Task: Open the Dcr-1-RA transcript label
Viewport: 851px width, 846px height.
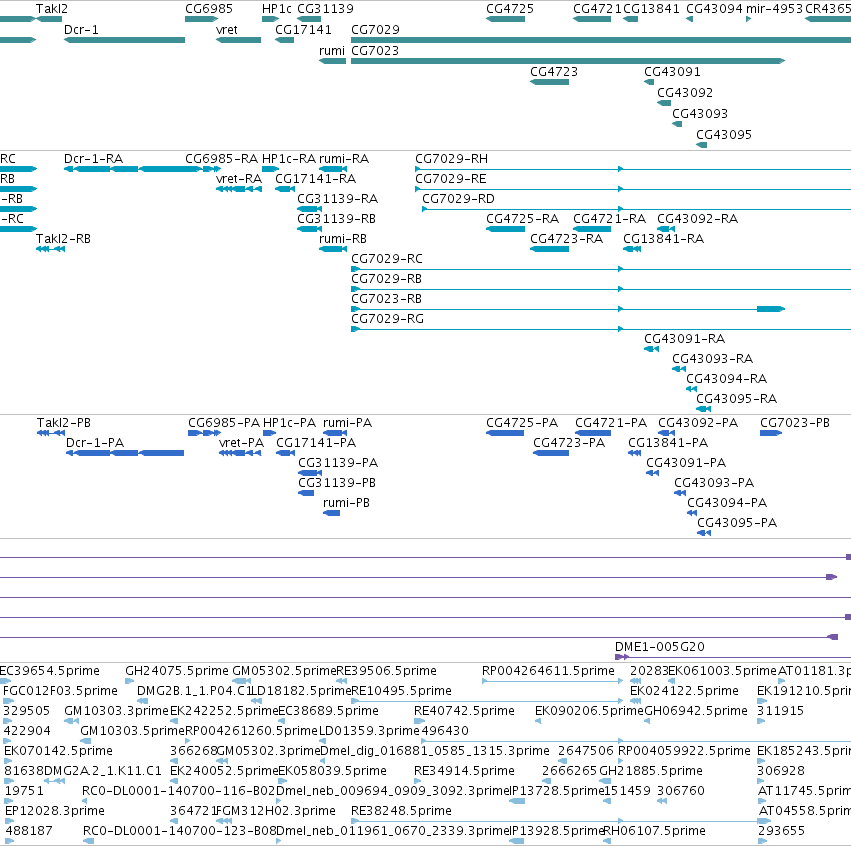Action: click(93, 159)
